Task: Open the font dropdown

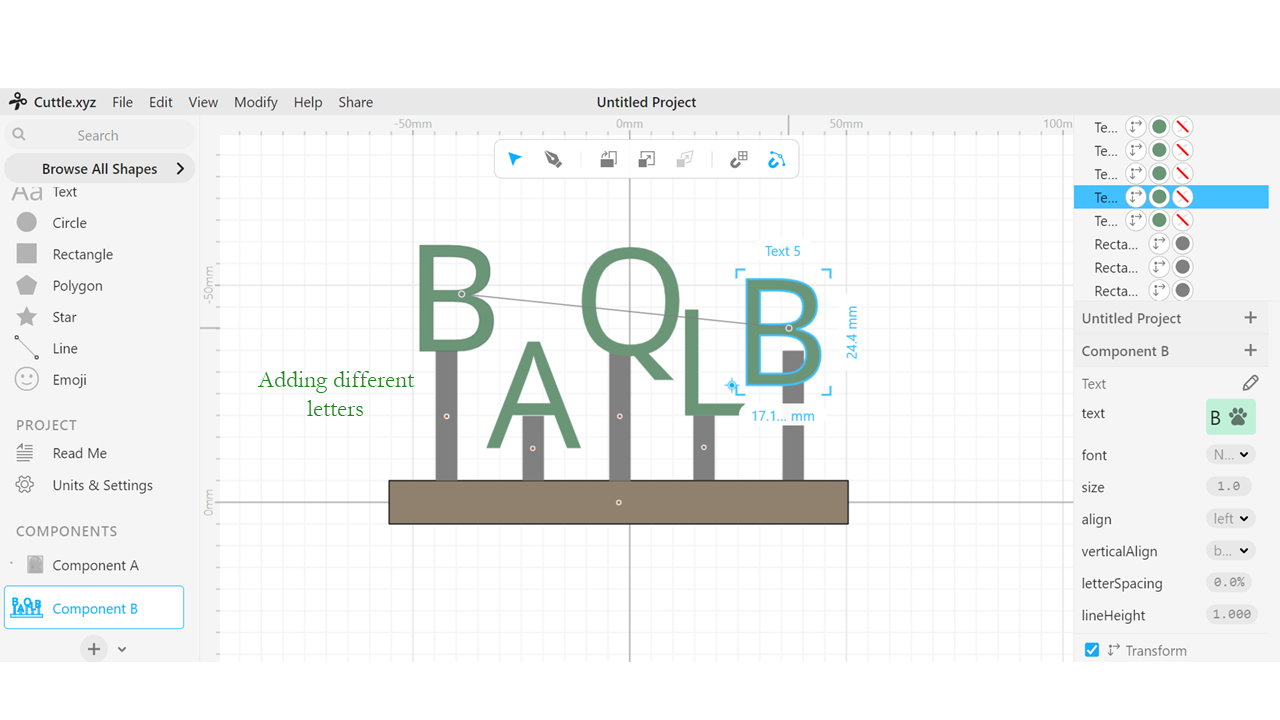Action: click(x=1230, y=455)
